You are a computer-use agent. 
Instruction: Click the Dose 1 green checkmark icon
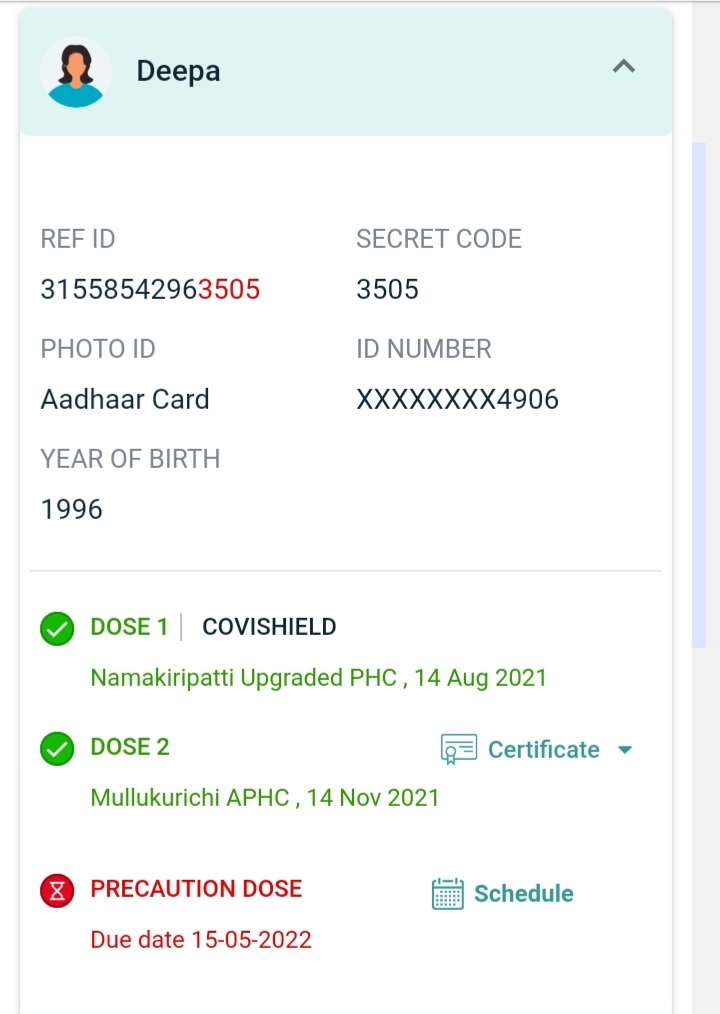[x=57, y=629]
